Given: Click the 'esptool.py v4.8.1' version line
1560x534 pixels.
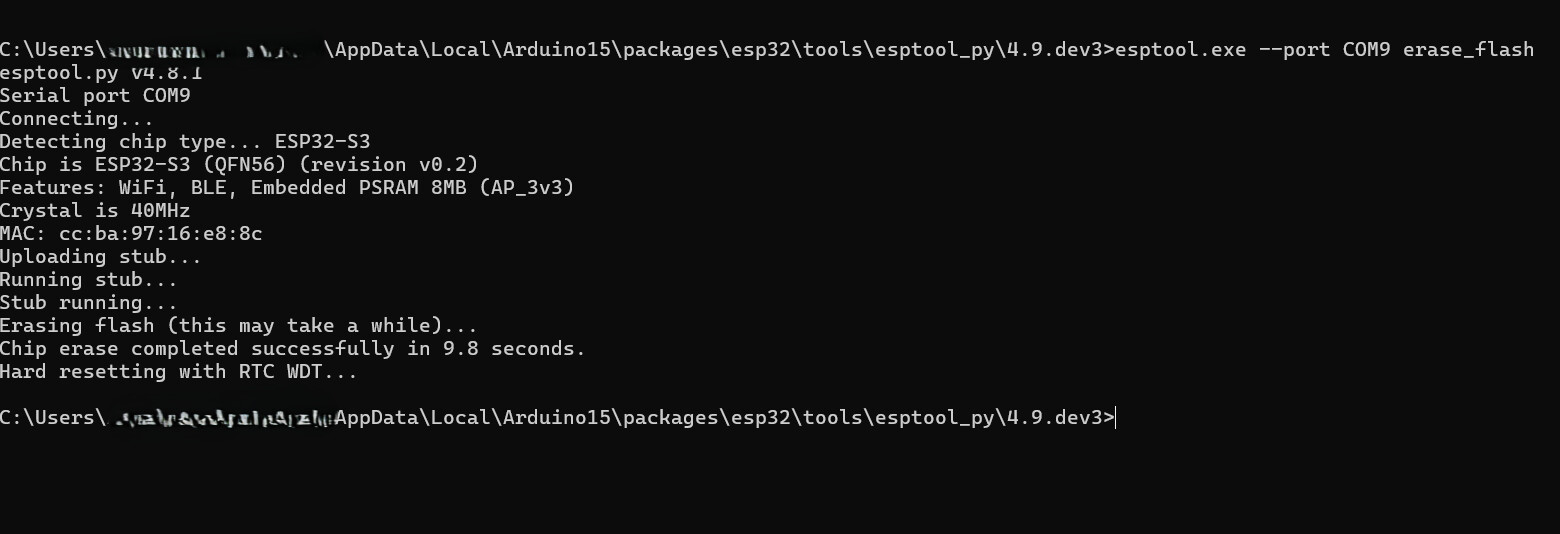Looking at the screenshot, I should coord(101,73).
